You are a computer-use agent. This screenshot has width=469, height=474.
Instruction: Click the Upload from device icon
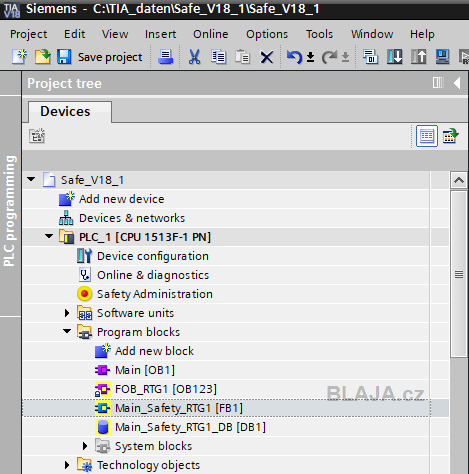pyautogui.click(x=419, y=57)
